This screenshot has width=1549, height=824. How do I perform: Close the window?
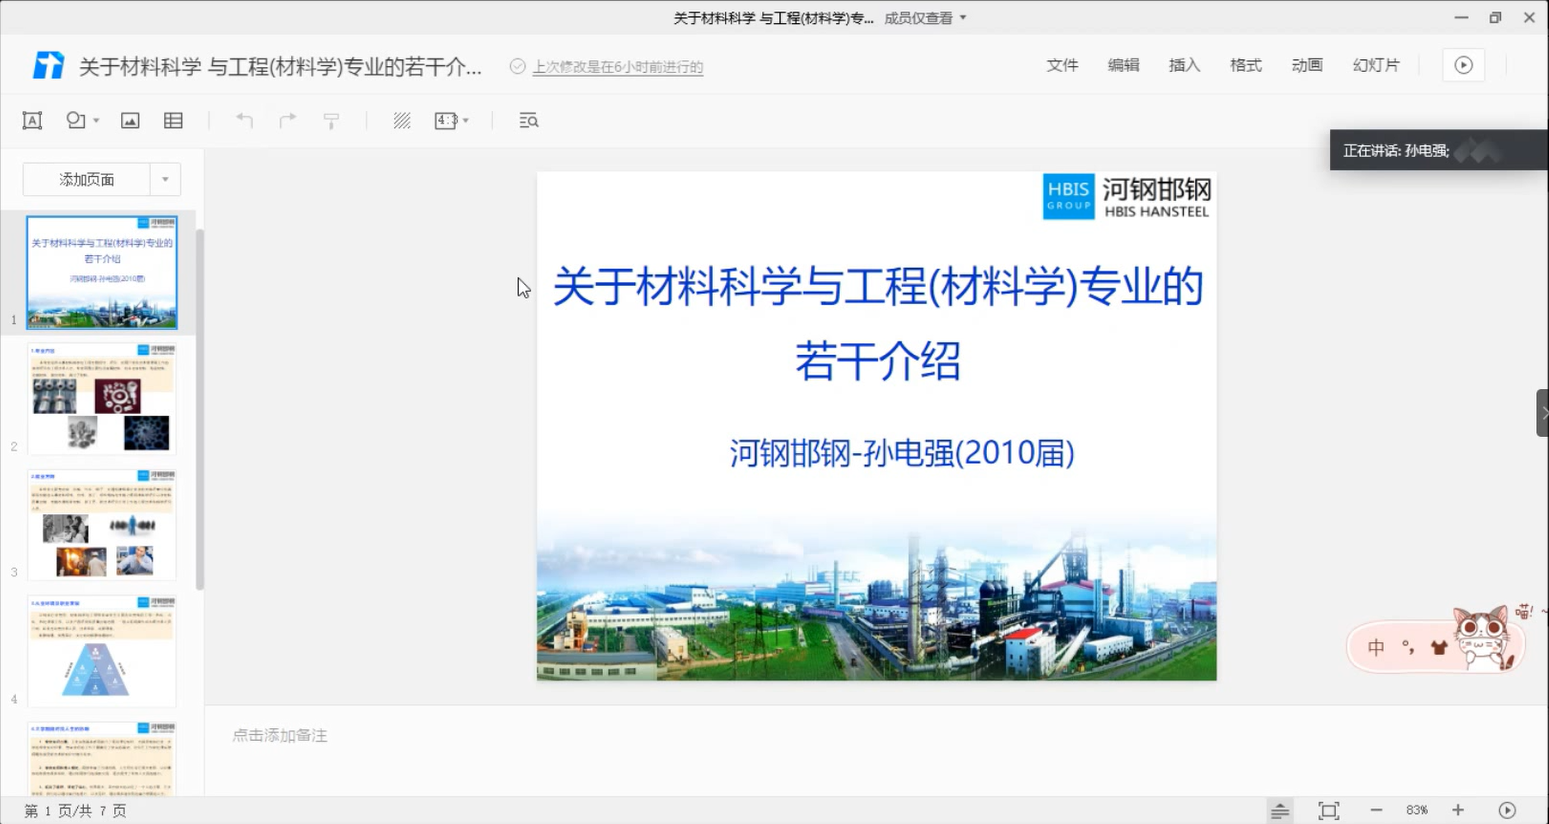[x=1529, y=18]
